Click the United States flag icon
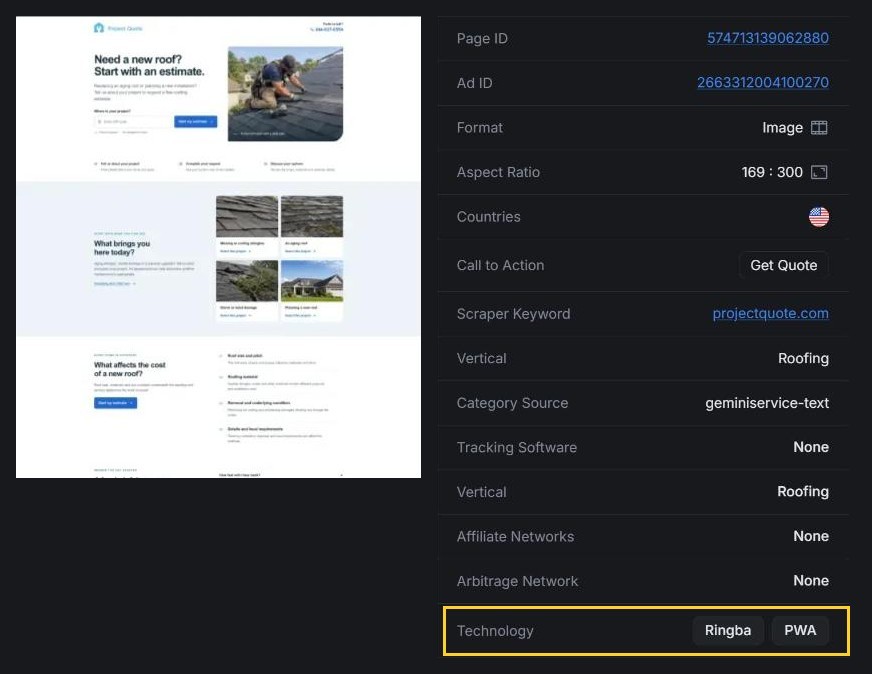Screen dimensions: 872x674 pos(819,217)
